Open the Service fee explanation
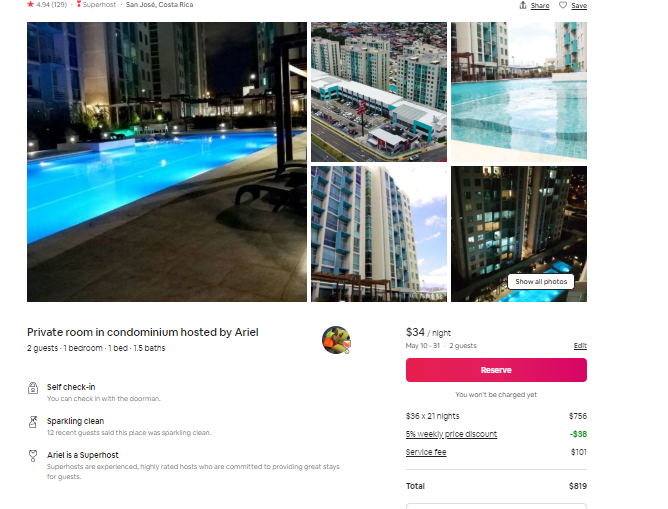The height and width of the screenshot is (509, 668). (x=426, y=452)
